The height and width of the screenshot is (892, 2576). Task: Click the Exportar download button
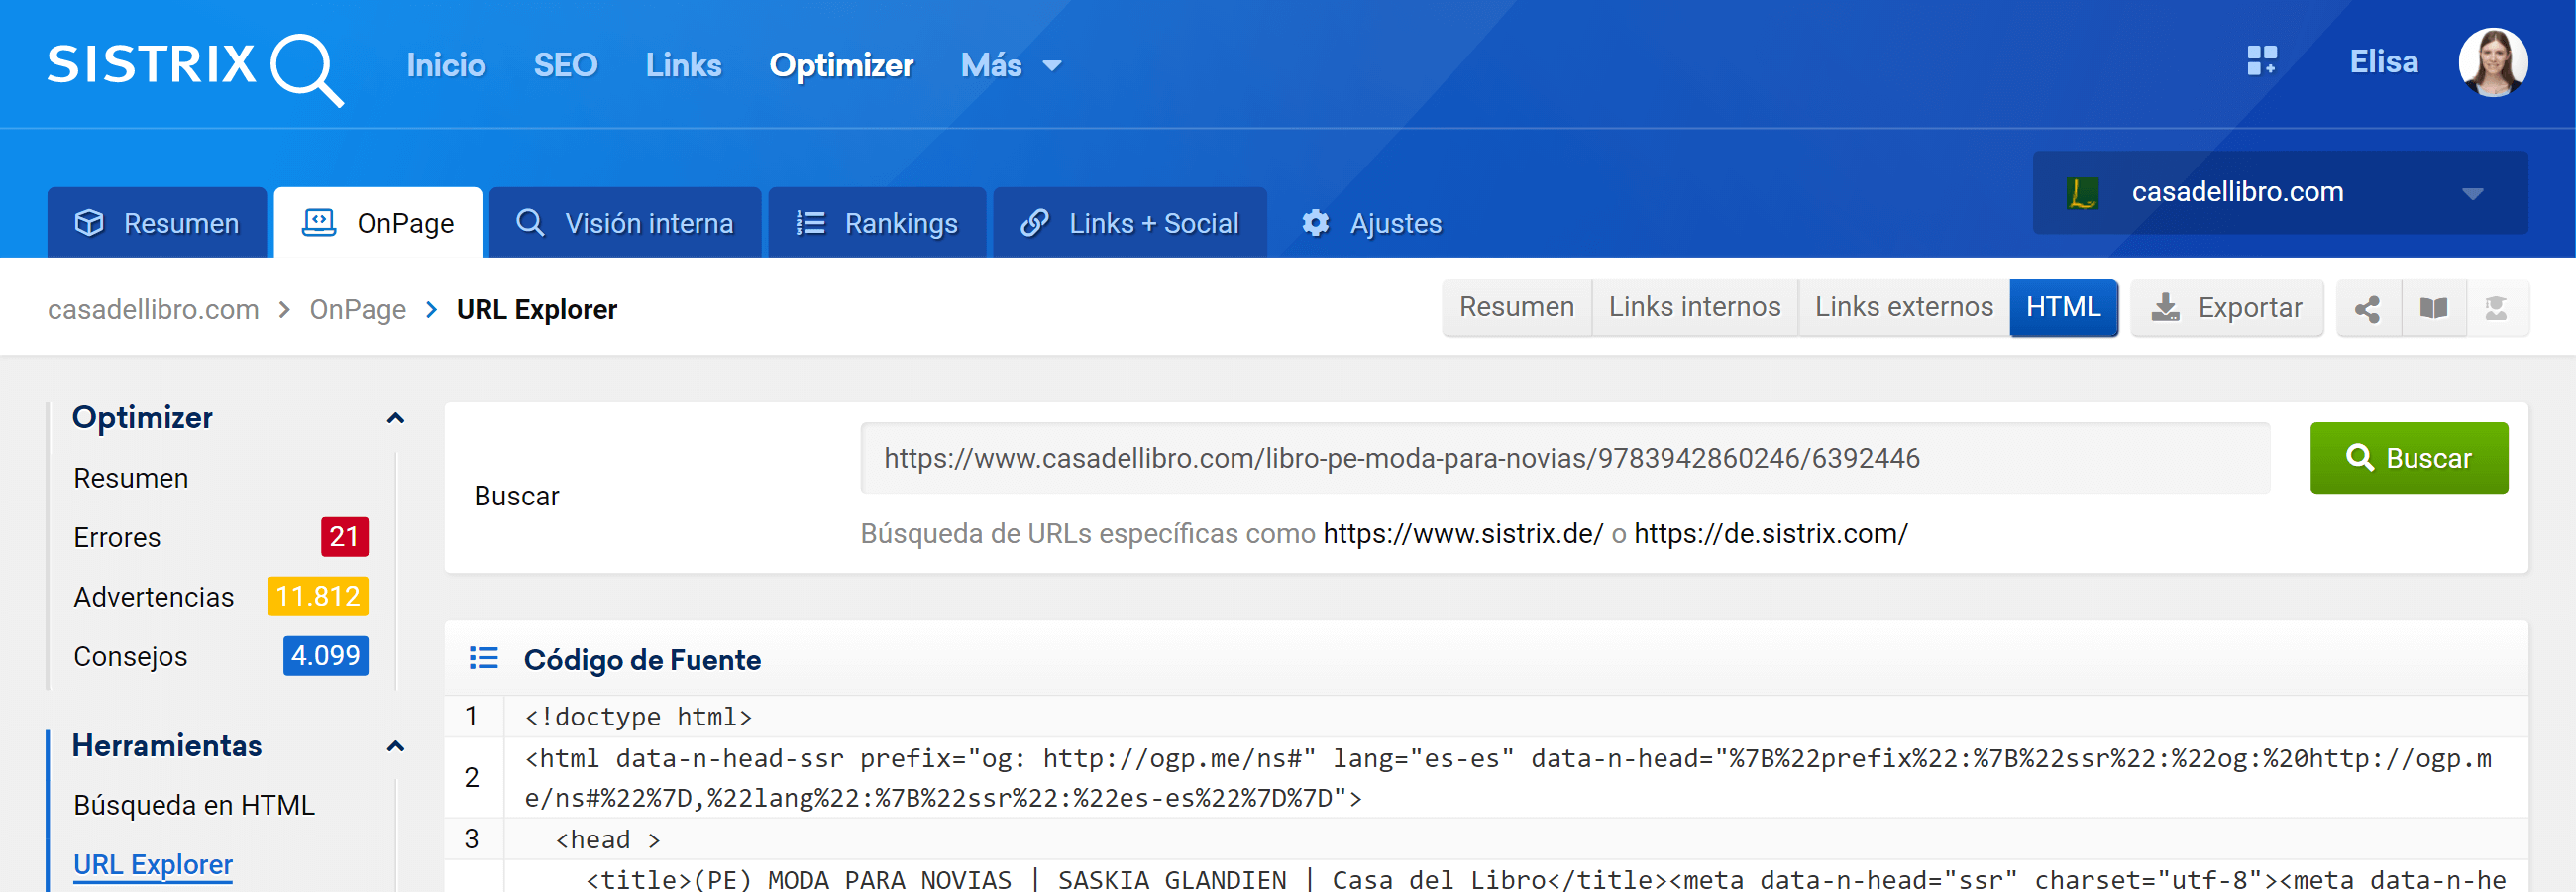point(2226,309)
